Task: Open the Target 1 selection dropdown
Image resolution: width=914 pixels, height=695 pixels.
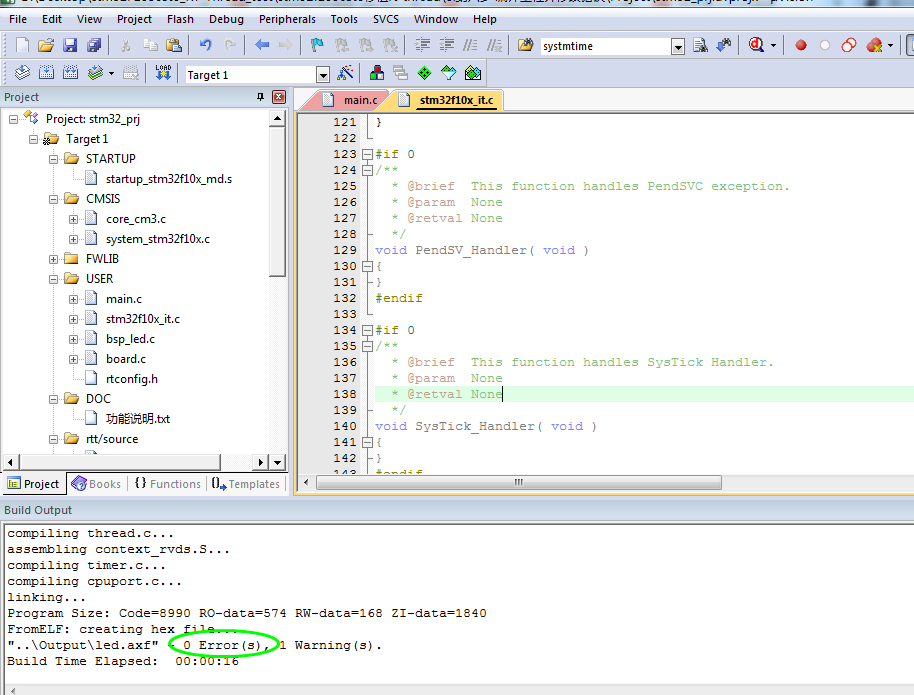Action: click(x=323, y=75)
